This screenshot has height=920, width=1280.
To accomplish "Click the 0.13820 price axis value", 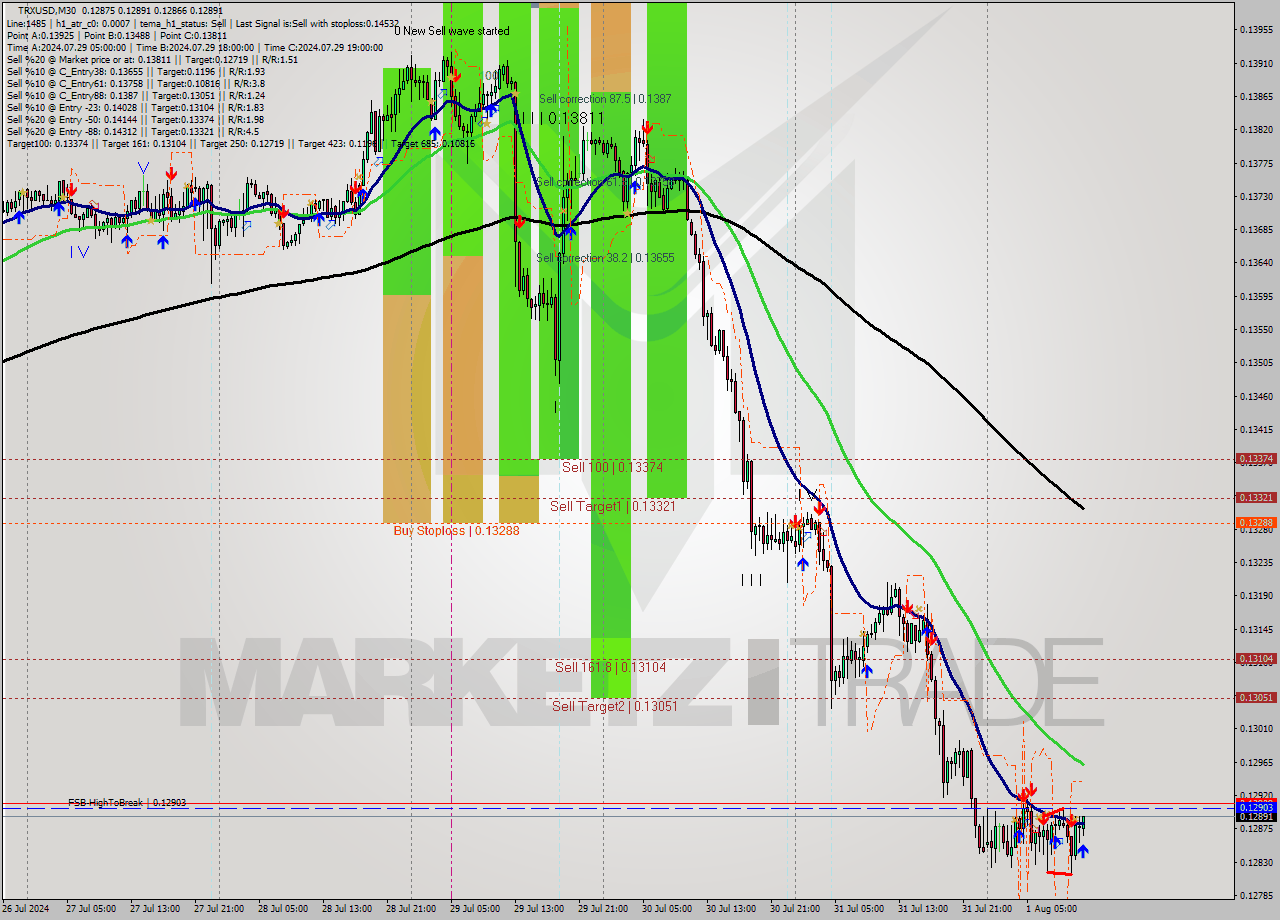I will (x=1256, y=130).
